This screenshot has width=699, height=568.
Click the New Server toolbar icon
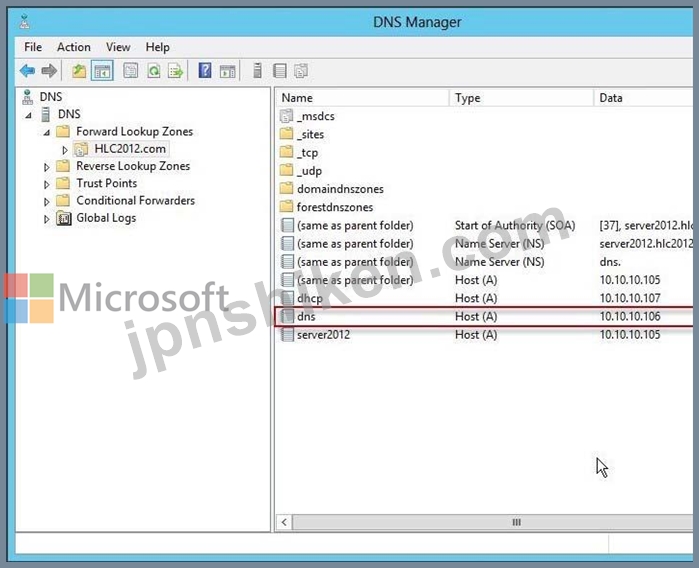pos(257,70)
